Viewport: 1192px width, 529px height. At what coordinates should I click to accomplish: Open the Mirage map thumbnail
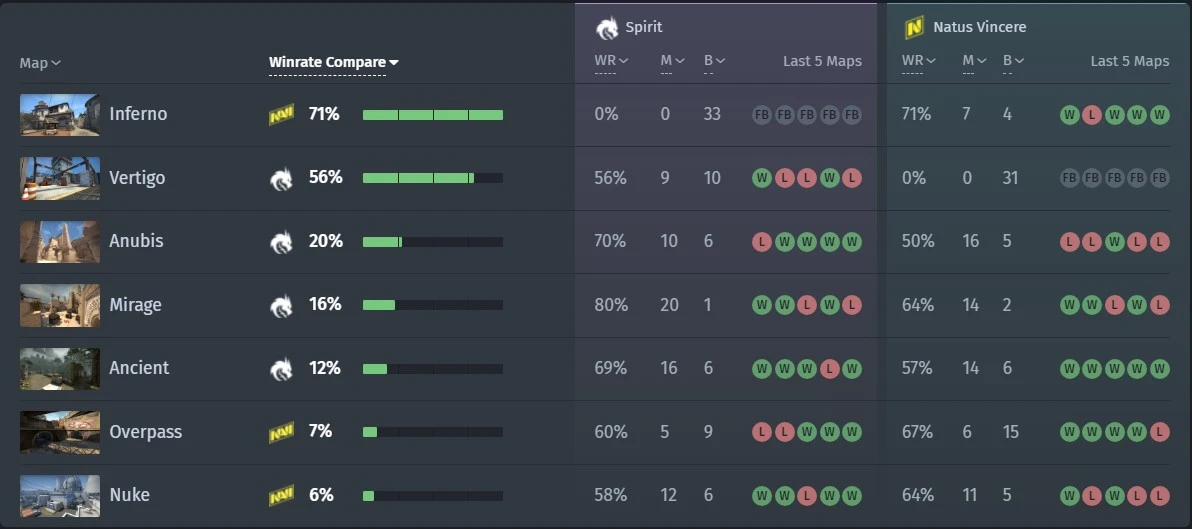(x=59, y=306)
